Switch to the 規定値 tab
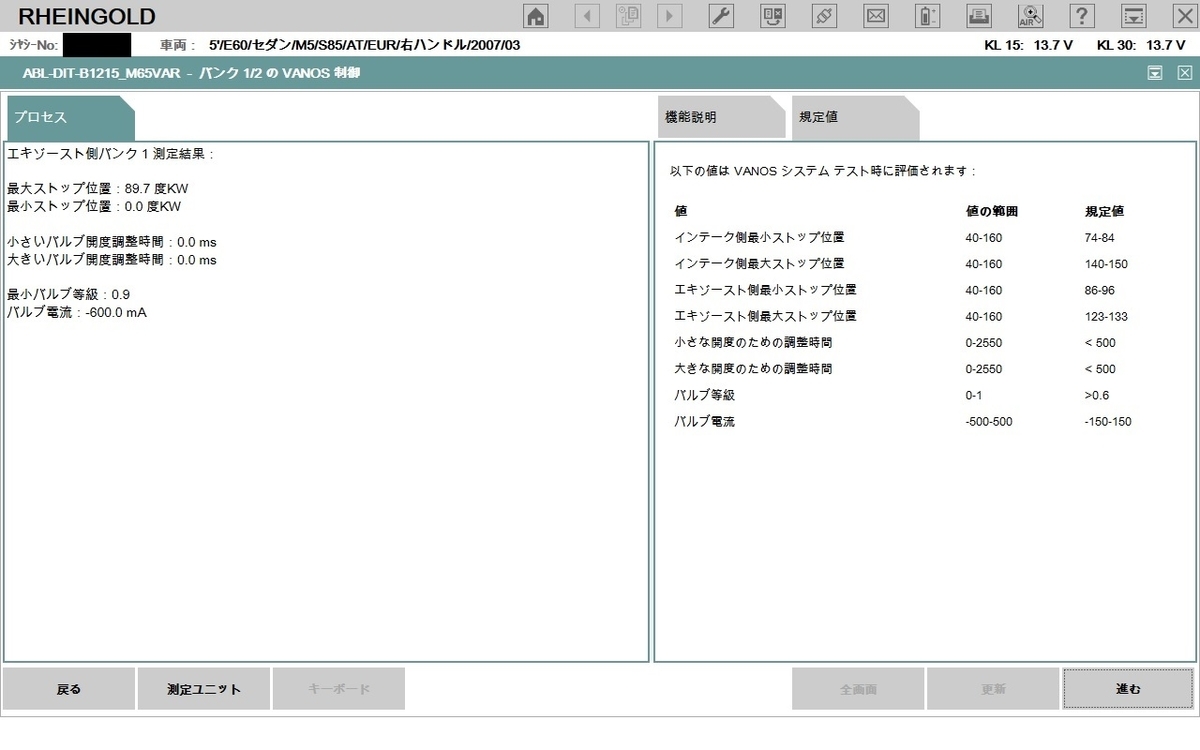The width and height of the screenshot is (1200, 750). [855, 118]
